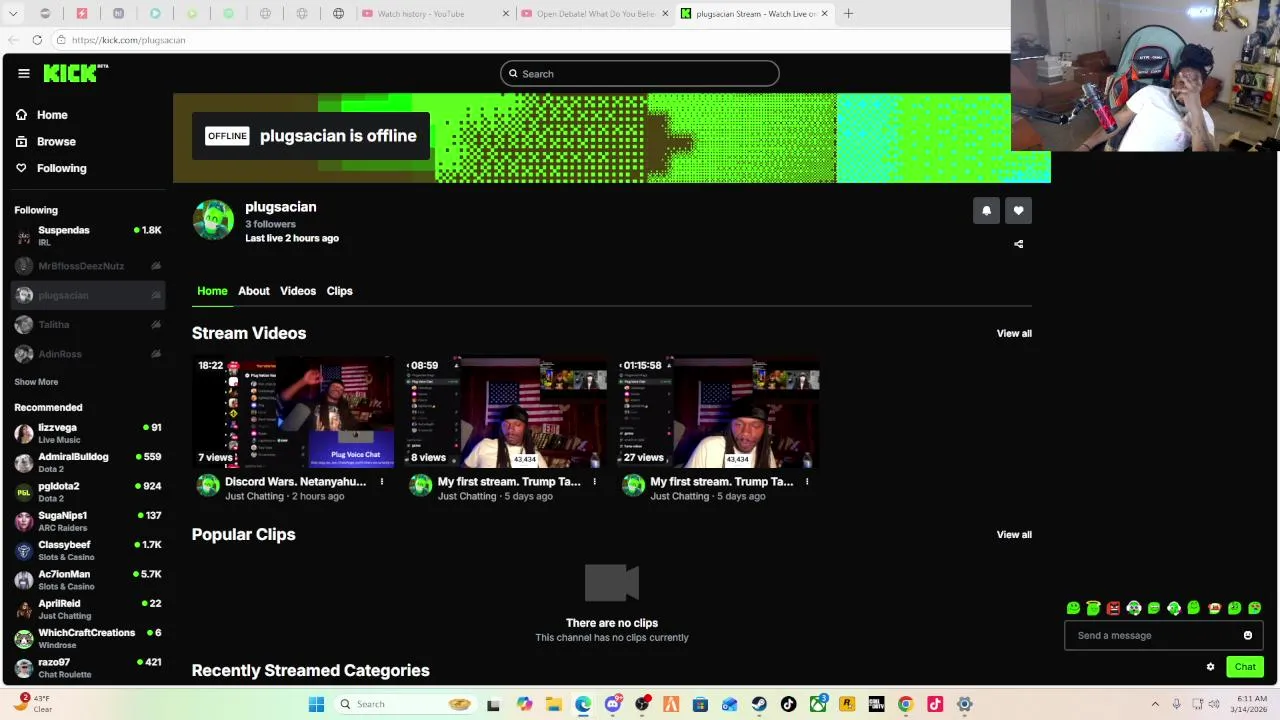Expand Show more followed channels
The image size is (1280, 720).
36,382
